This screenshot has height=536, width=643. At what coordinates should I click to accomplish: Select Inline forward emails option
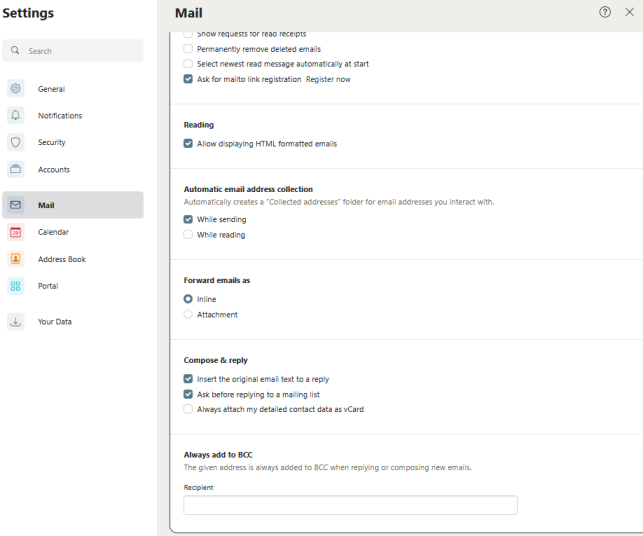188,299
